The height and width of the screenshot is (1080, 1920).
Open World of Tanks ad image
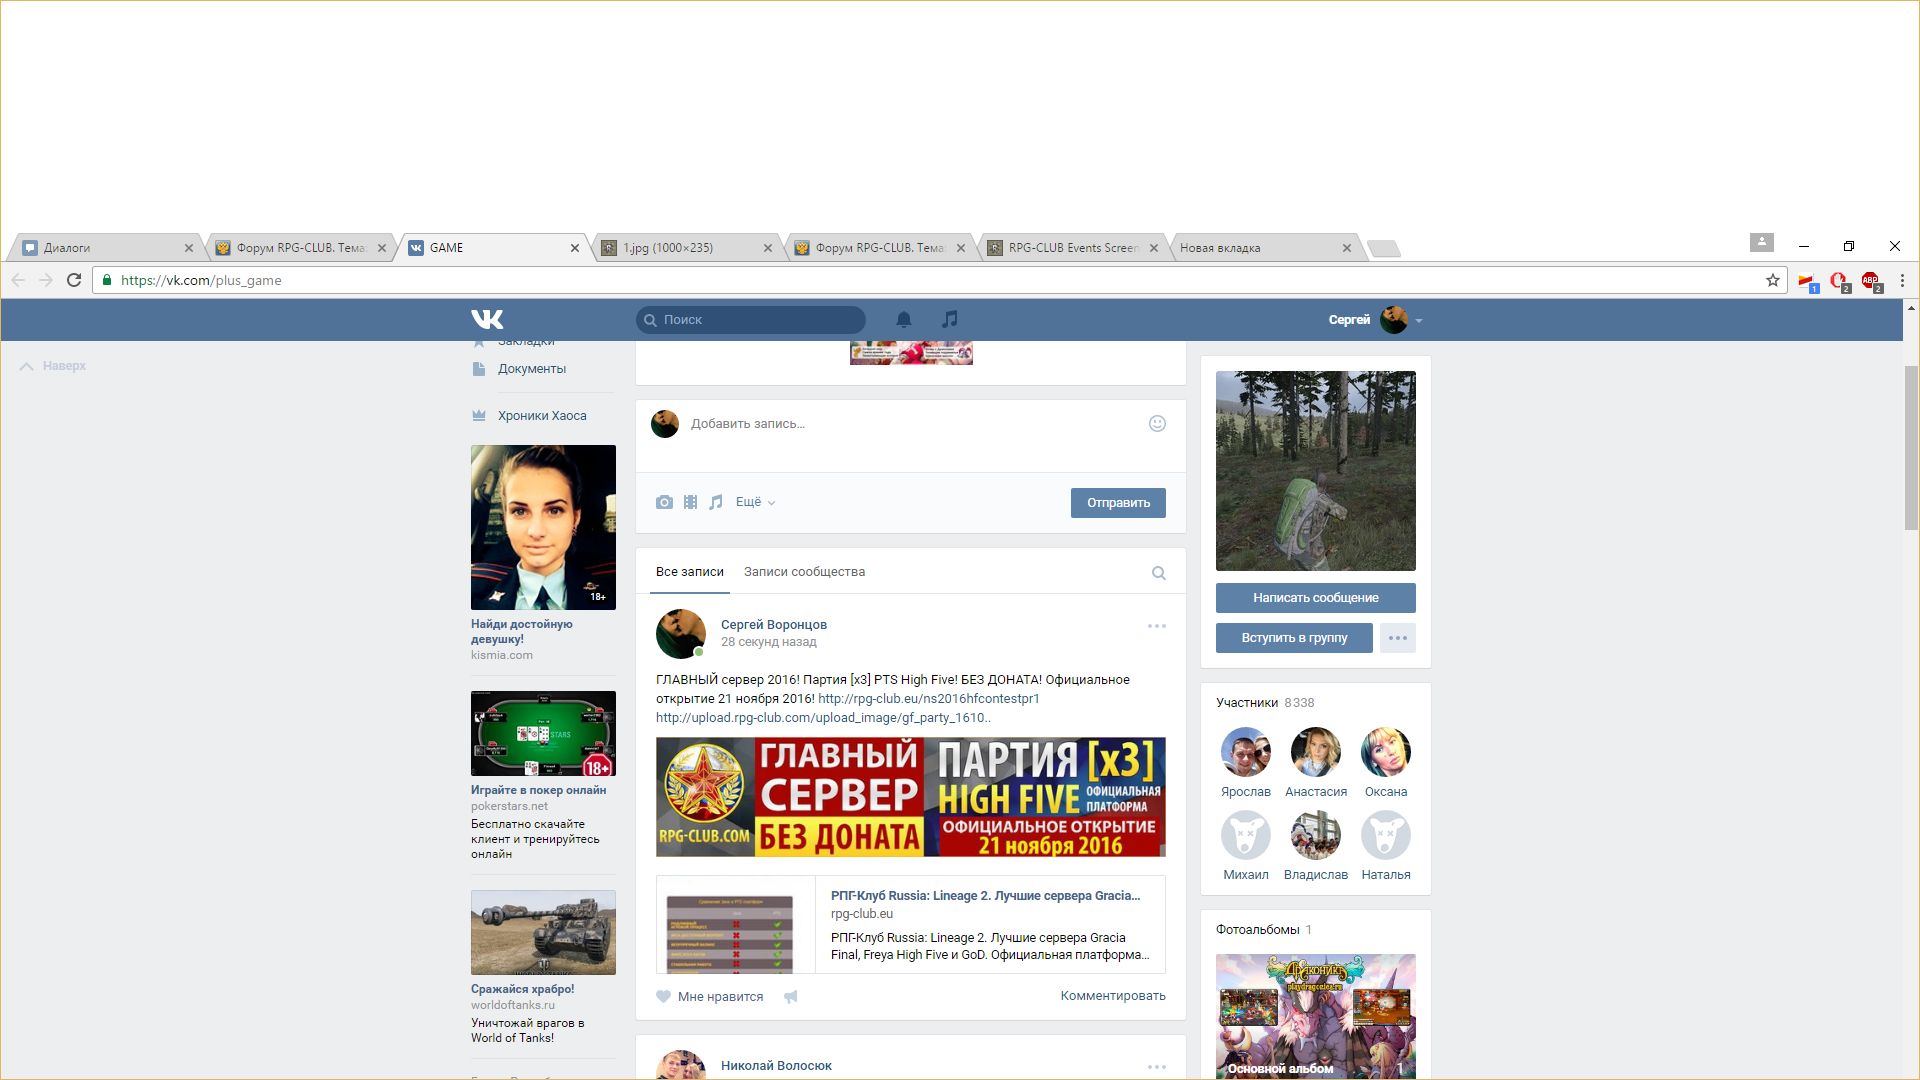coord(543,932)
